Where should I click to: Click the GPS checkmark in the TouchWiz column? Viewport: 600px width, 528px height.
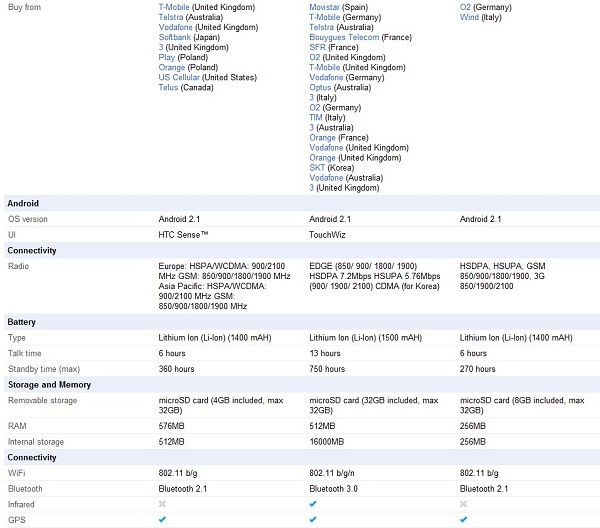coord(313,520)
